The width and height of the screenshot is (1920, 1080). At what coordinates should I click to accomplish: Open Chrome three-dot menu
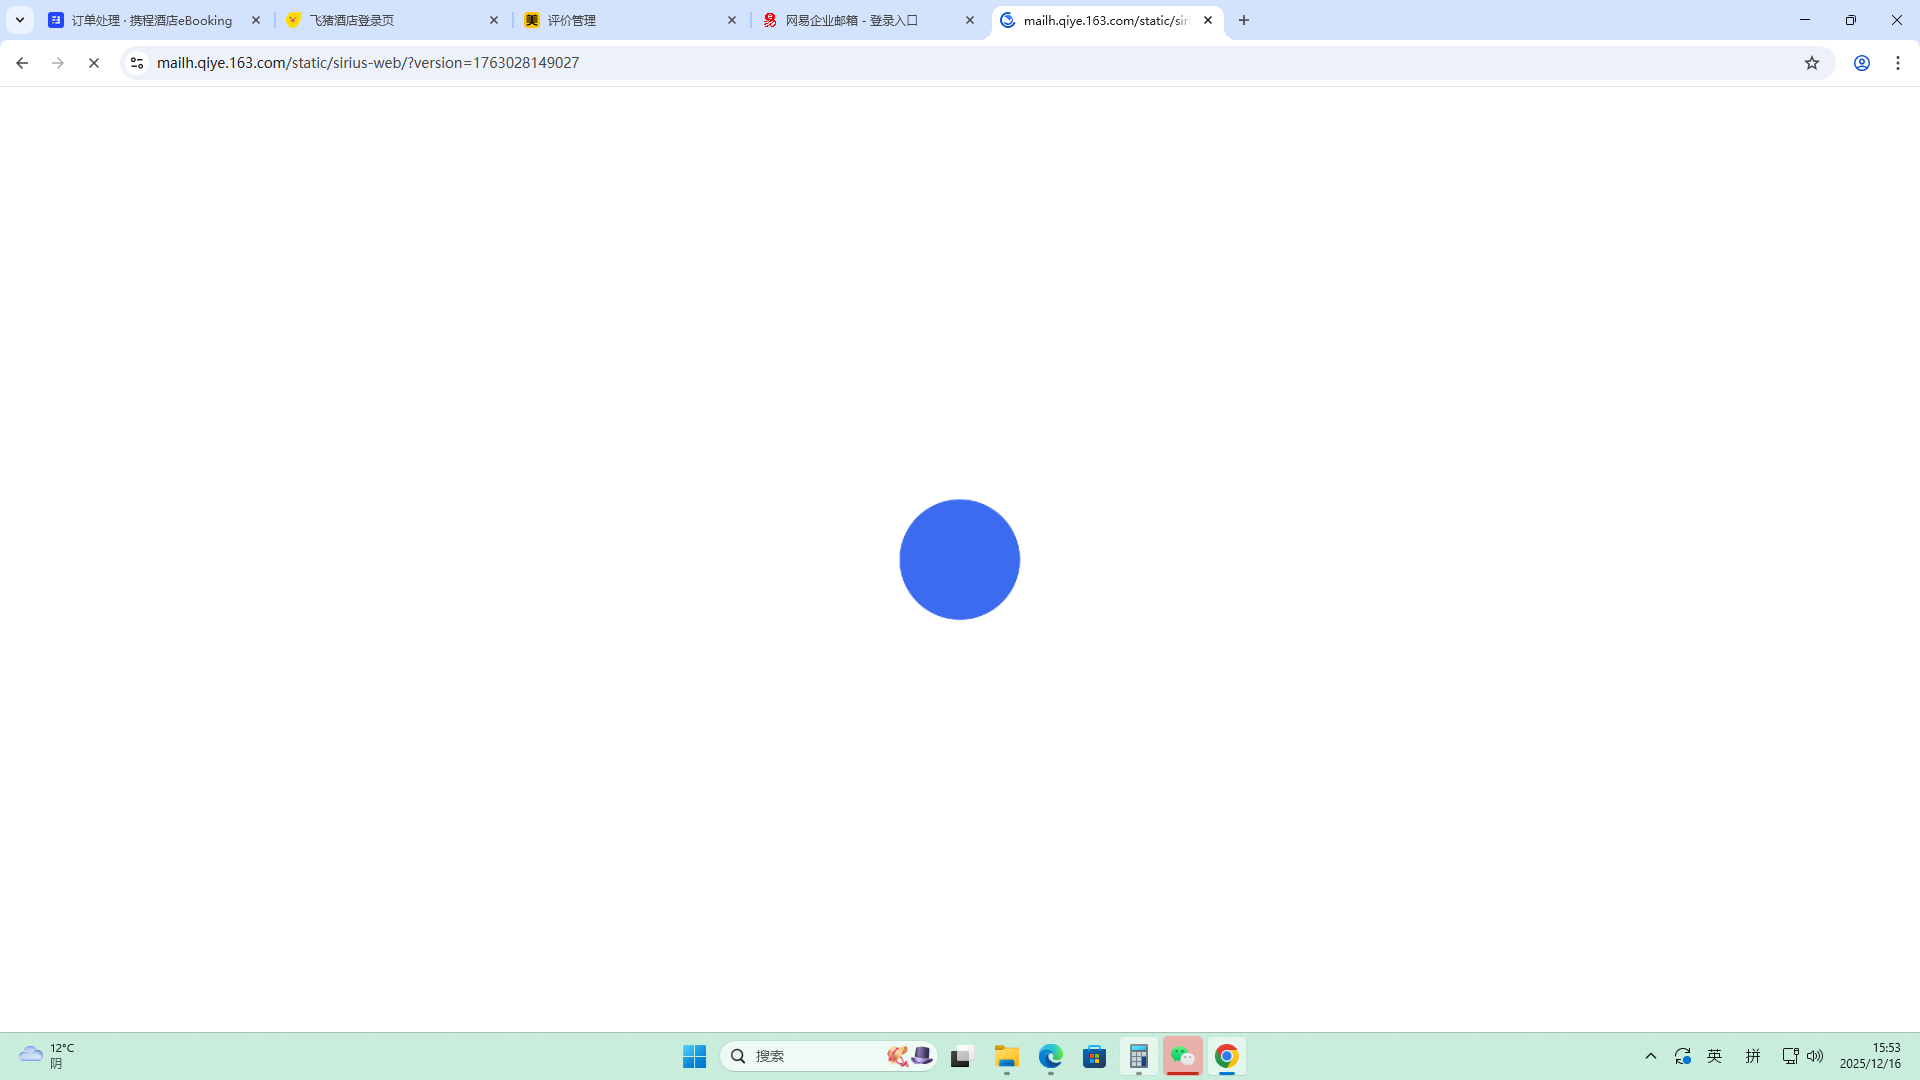[1898, 63]
